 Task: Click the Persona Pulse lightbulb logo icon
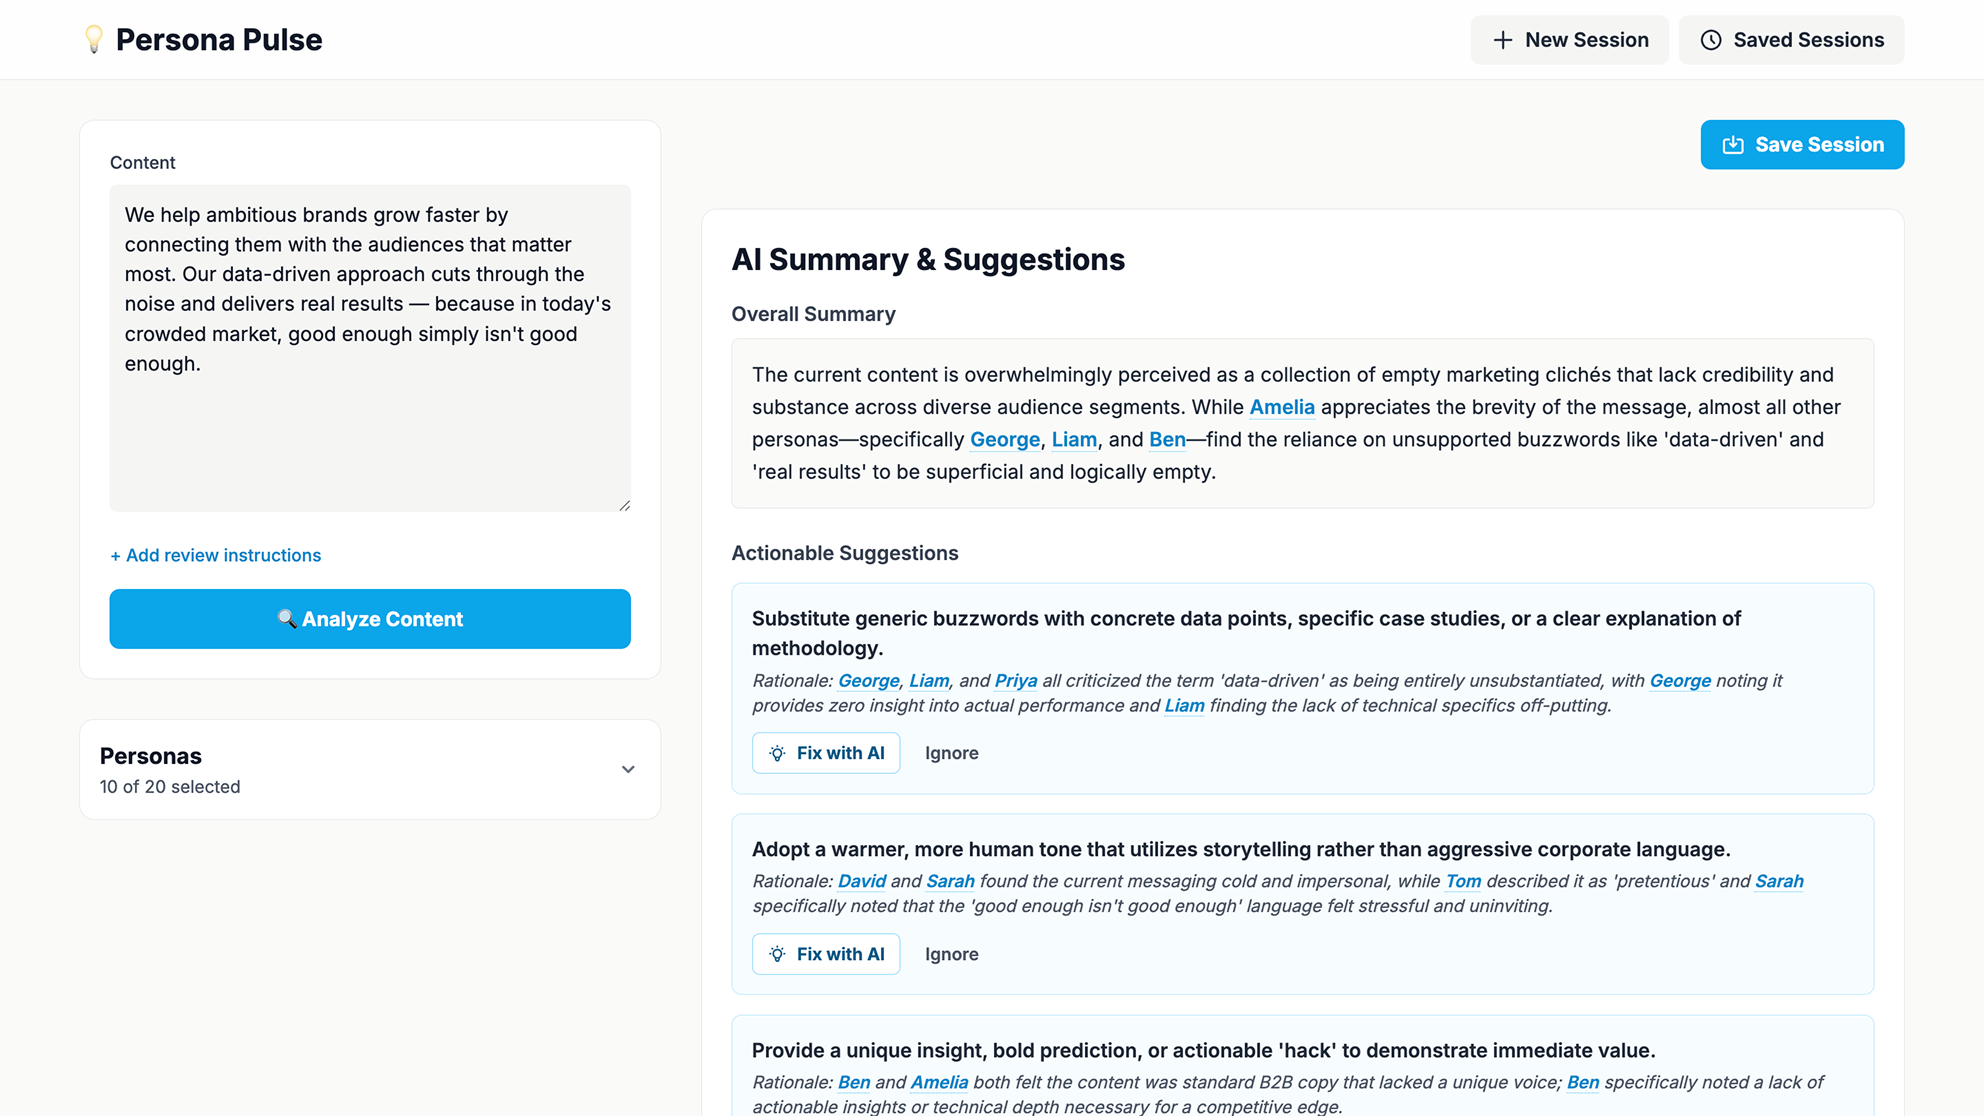94,39
